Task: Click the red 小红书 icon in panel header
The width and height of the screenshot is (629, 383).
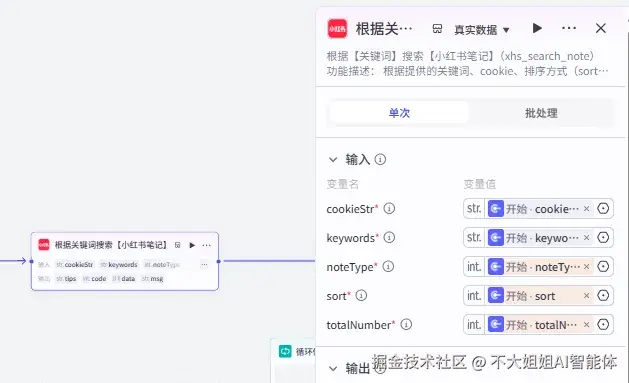Action: click(337, 29)
